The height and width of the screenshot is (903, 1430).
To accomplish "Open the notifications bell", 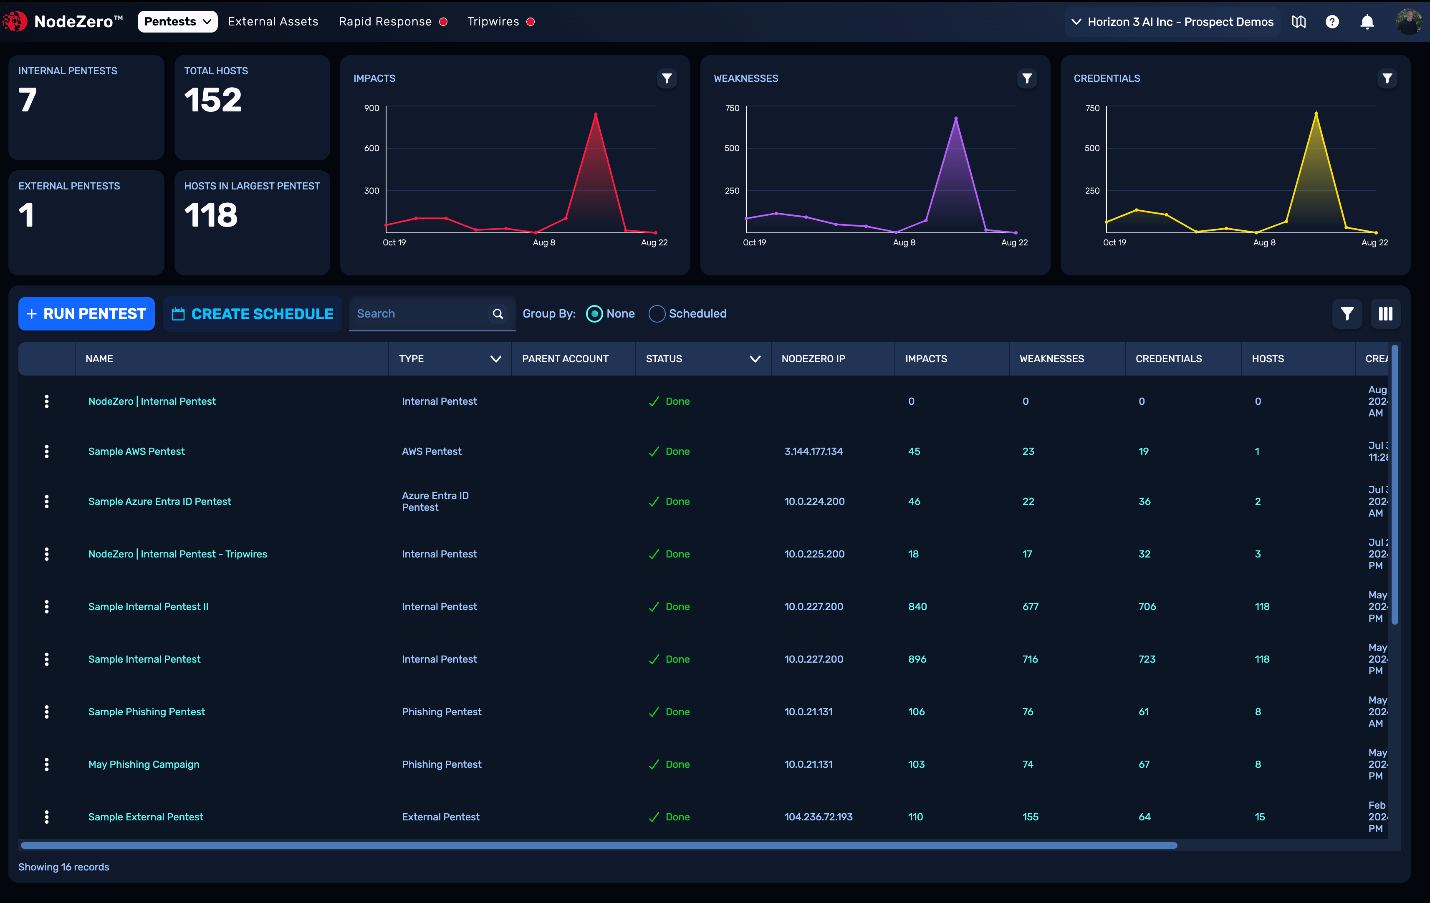I will click(1367, 22).
